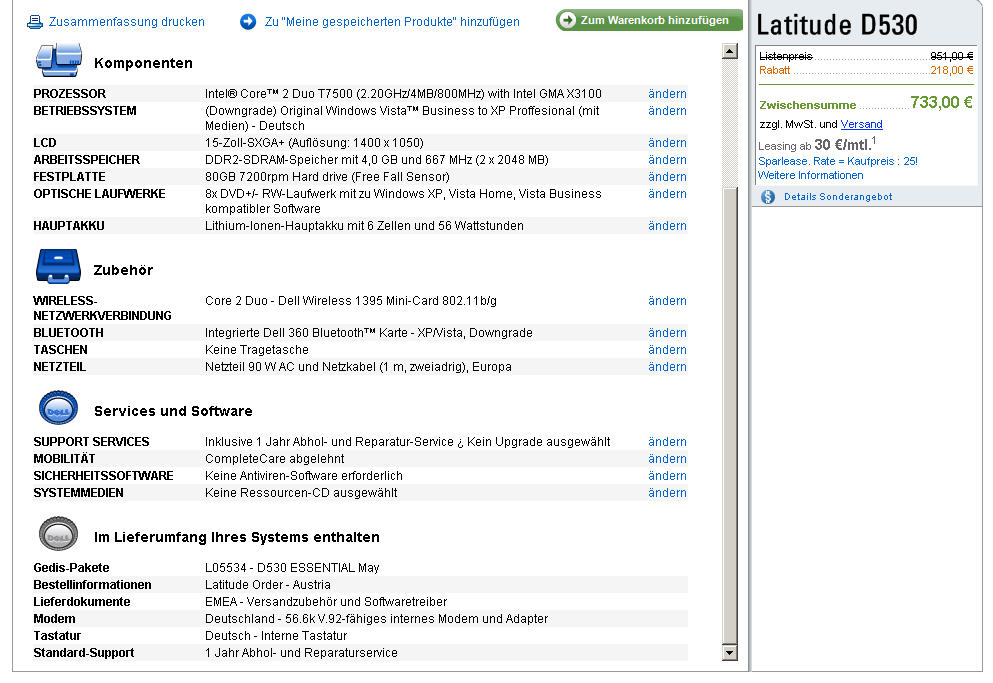The height and width of the screenshot is (683, 993).
Task: Open Zusammenfassung drucken link
Action: coord(127,22)
